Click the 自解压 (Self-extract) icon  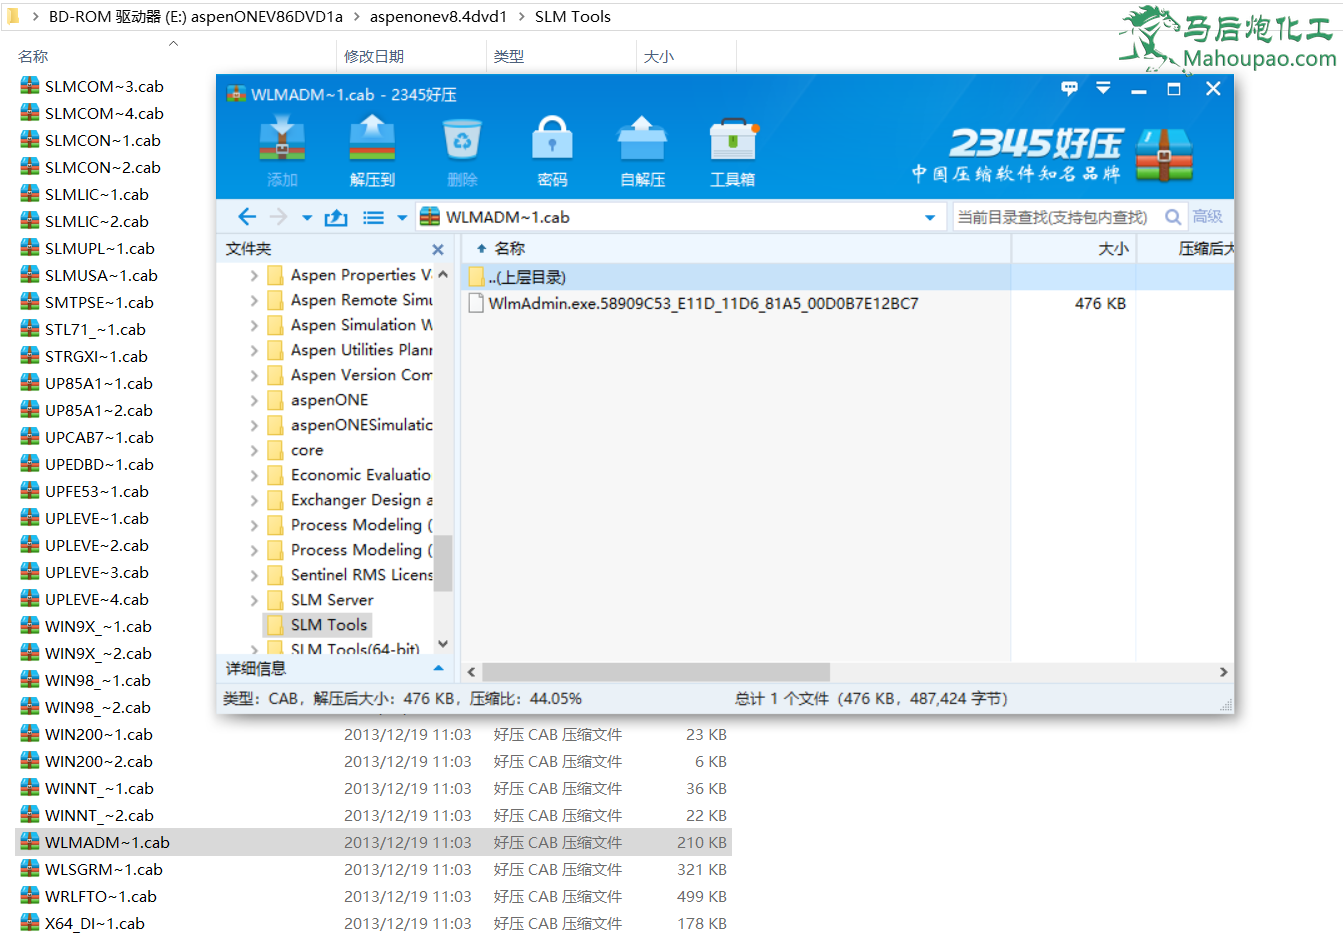[642, 148]
